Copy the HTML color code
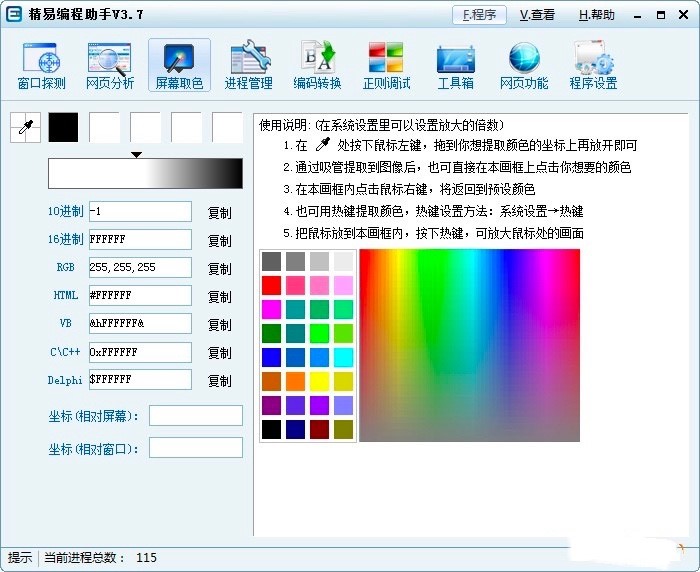 [219, 296]
